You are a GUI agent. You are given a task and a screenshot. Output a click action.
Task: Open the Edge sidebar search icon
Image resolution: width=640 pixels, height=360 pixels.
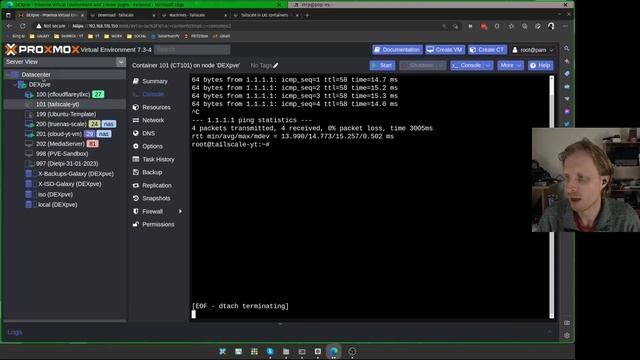(x=567, y=49)
